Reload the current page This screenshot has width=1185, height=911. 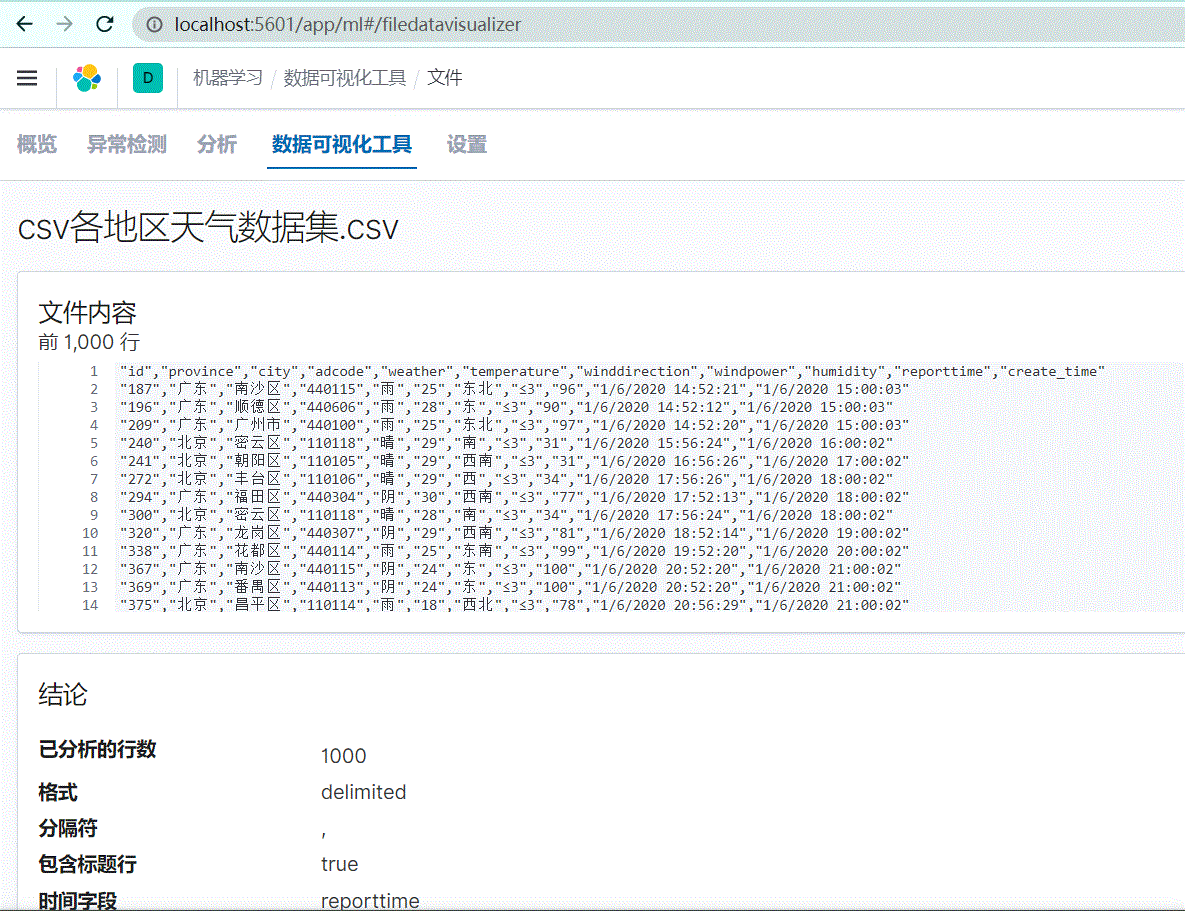(x=104, y=24)
